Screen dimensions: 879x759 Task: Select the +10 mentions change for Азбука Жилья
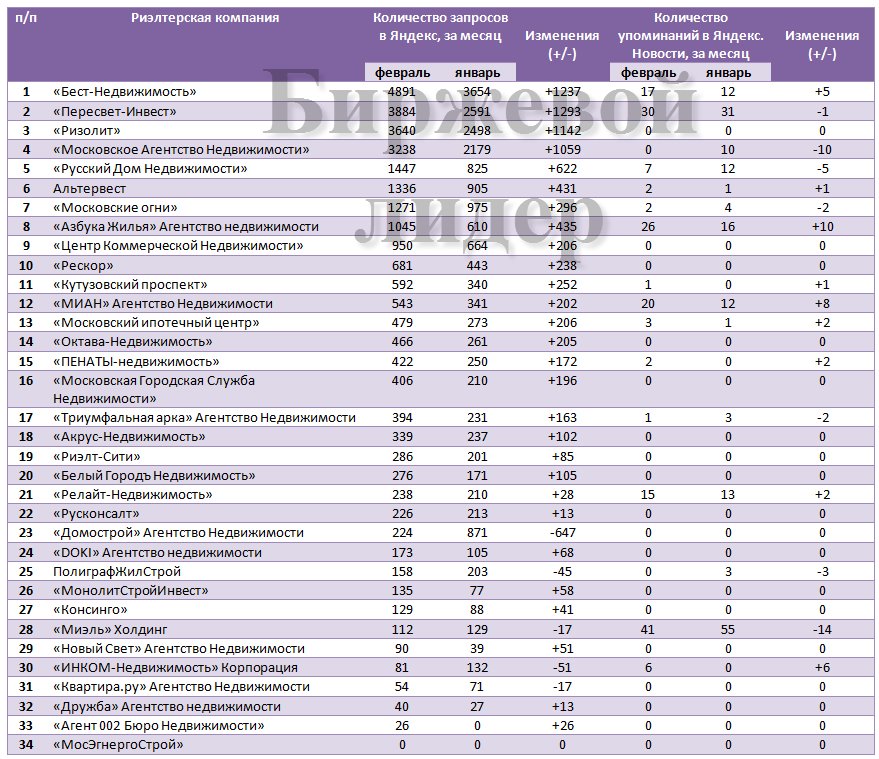point(822,226)
